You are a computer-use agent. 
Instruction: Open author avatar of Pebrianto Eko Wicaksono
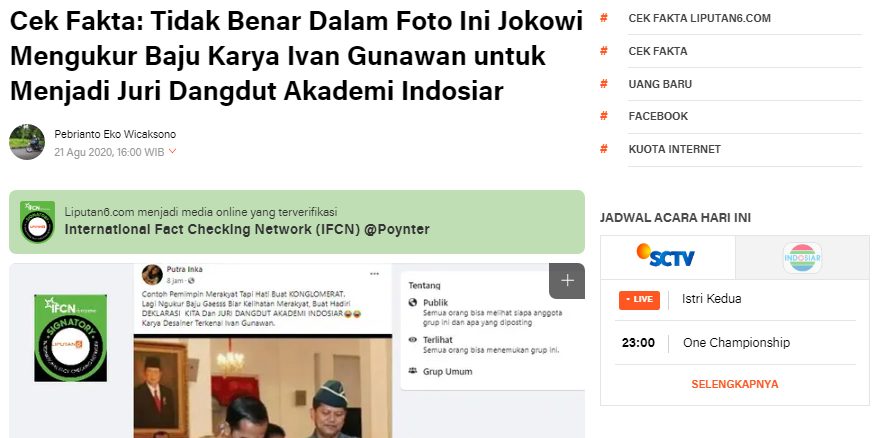(27, 142)
